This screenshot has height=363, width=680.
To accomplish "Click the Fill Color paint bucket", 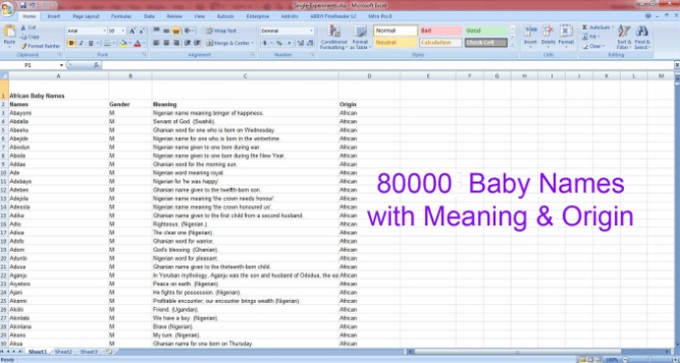I will (x=123, y=43).
